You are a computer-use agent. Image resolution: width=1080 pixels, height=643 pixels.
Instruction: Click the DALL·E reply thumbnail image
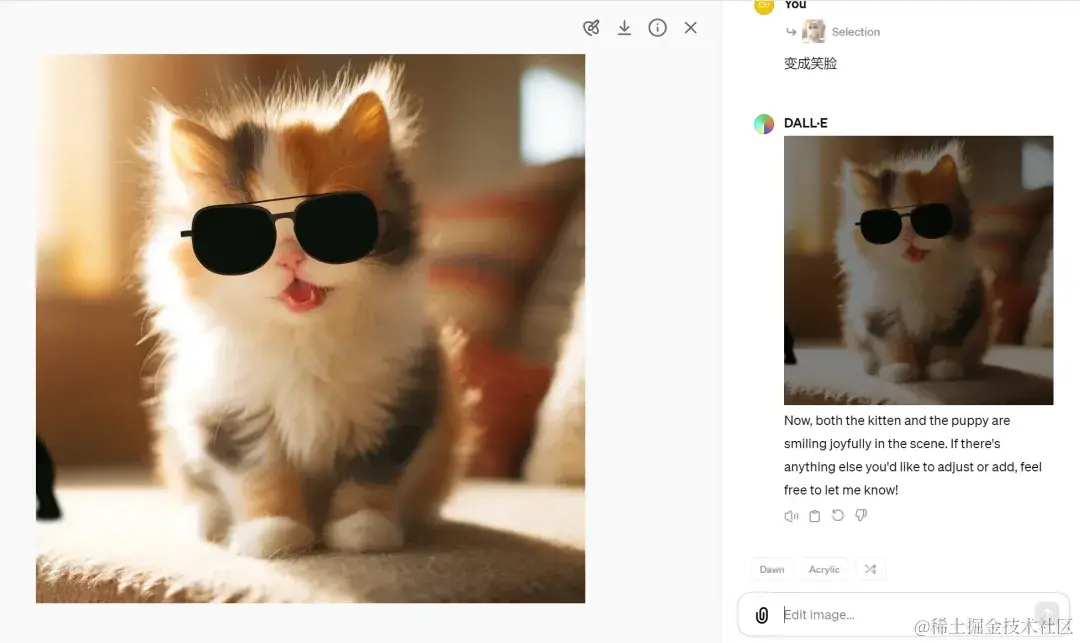point(918,270)
